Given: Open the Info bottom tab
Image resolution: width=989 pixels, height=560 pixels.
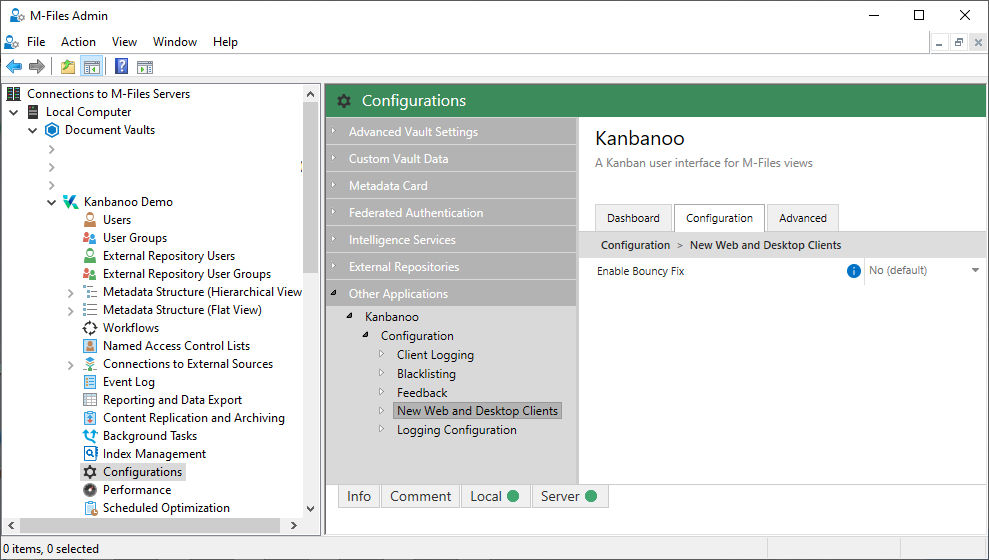Looking at the screenshot, I should [359, 496].
